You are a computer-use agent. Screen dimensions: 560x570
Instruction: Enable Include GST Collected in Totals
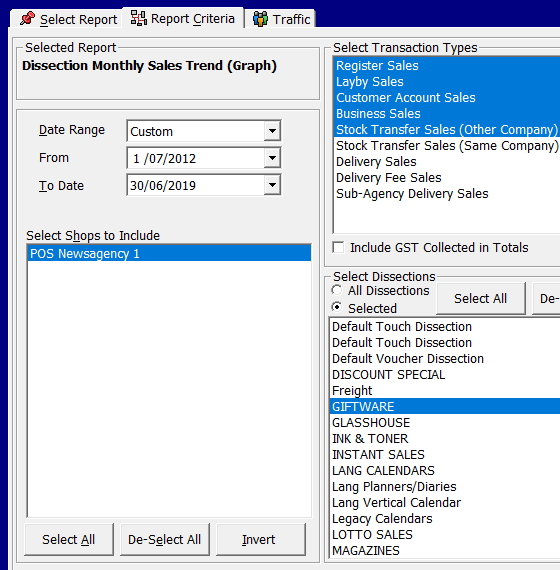click(x=338, y=248)
